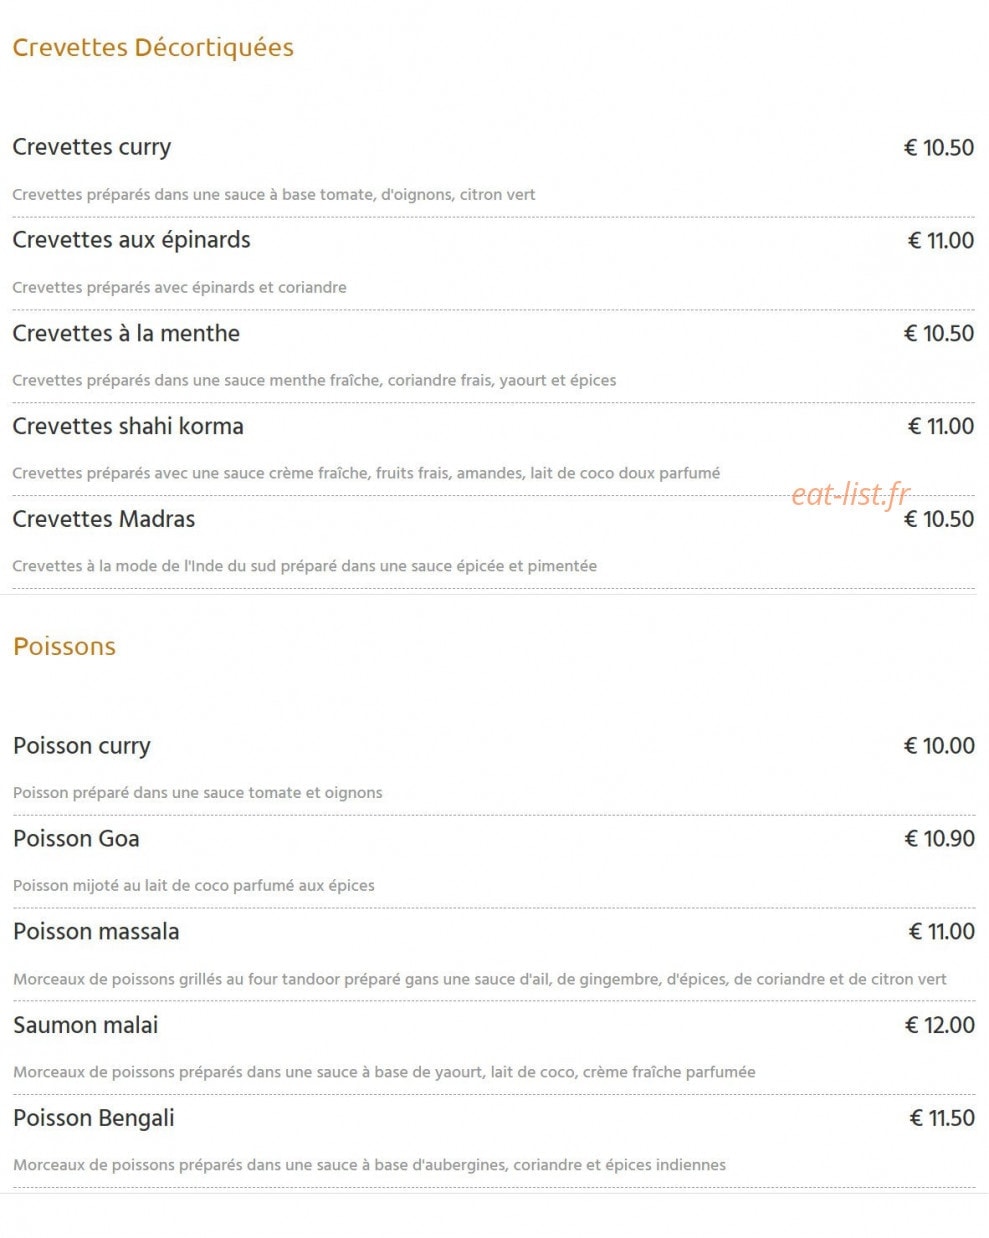Open the Crevettes à la menthe item
This screenshot has height=1238, width=989.
[x=126, y=334]
